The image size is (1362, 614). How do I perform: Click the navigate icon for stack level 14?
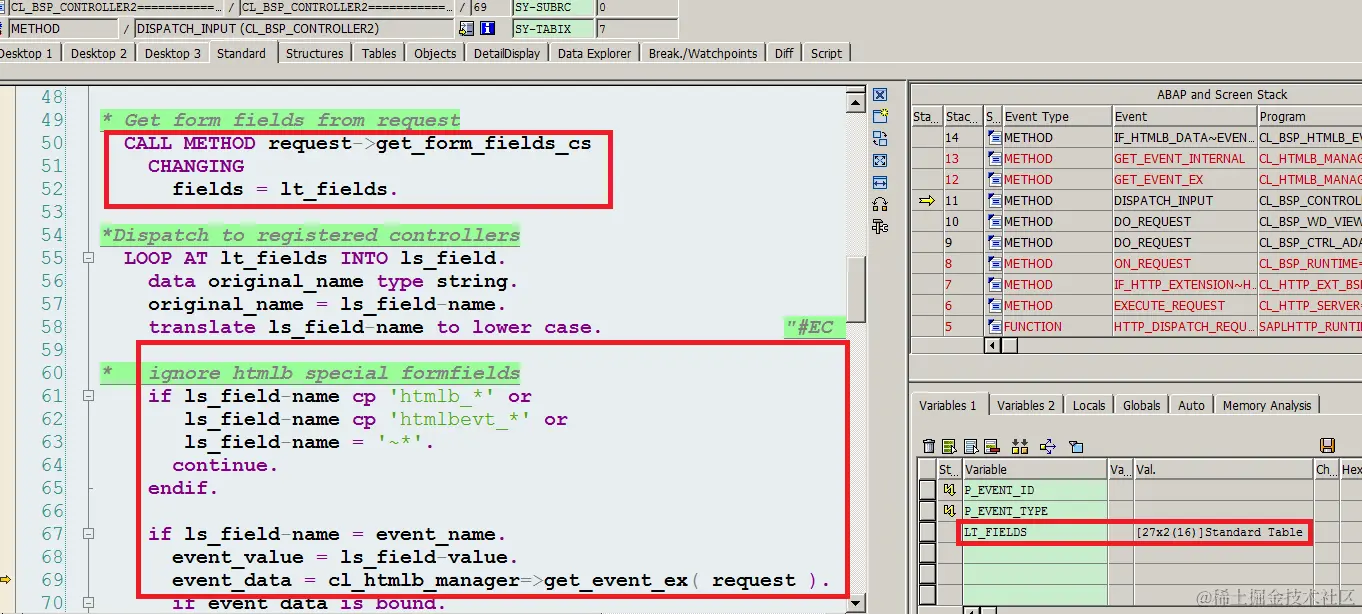coord(994,138)
